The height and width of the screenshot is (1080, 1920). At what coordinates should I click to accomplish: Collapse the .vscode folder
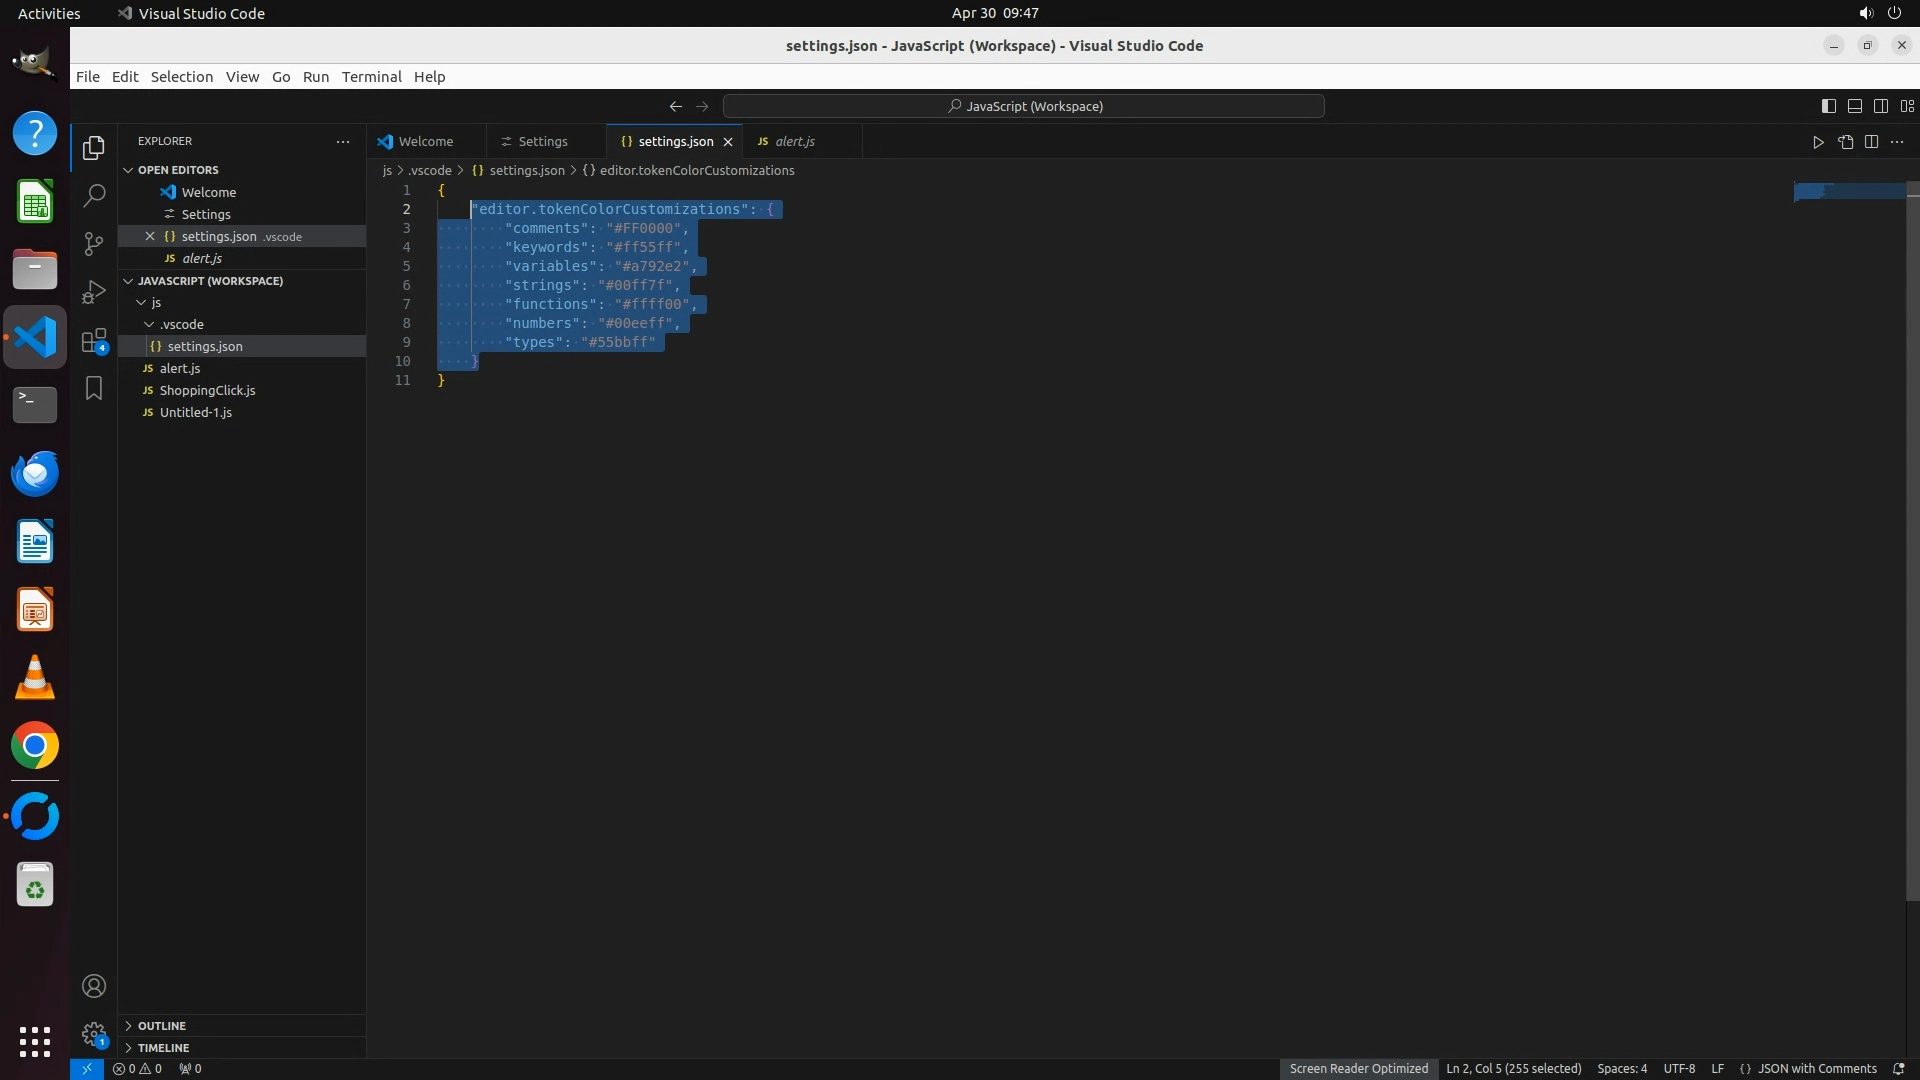pos(181,324)
